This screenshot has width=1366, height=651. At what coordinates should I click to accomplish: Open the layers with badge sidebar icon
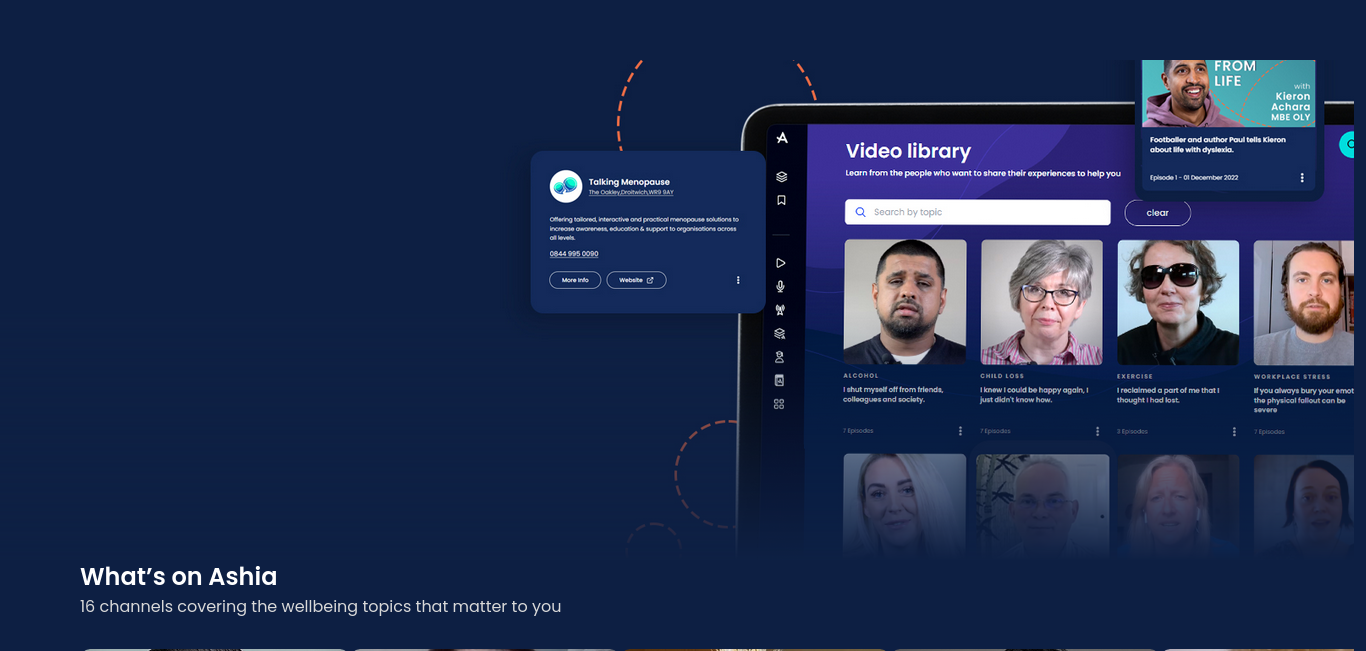coord(780,334)
